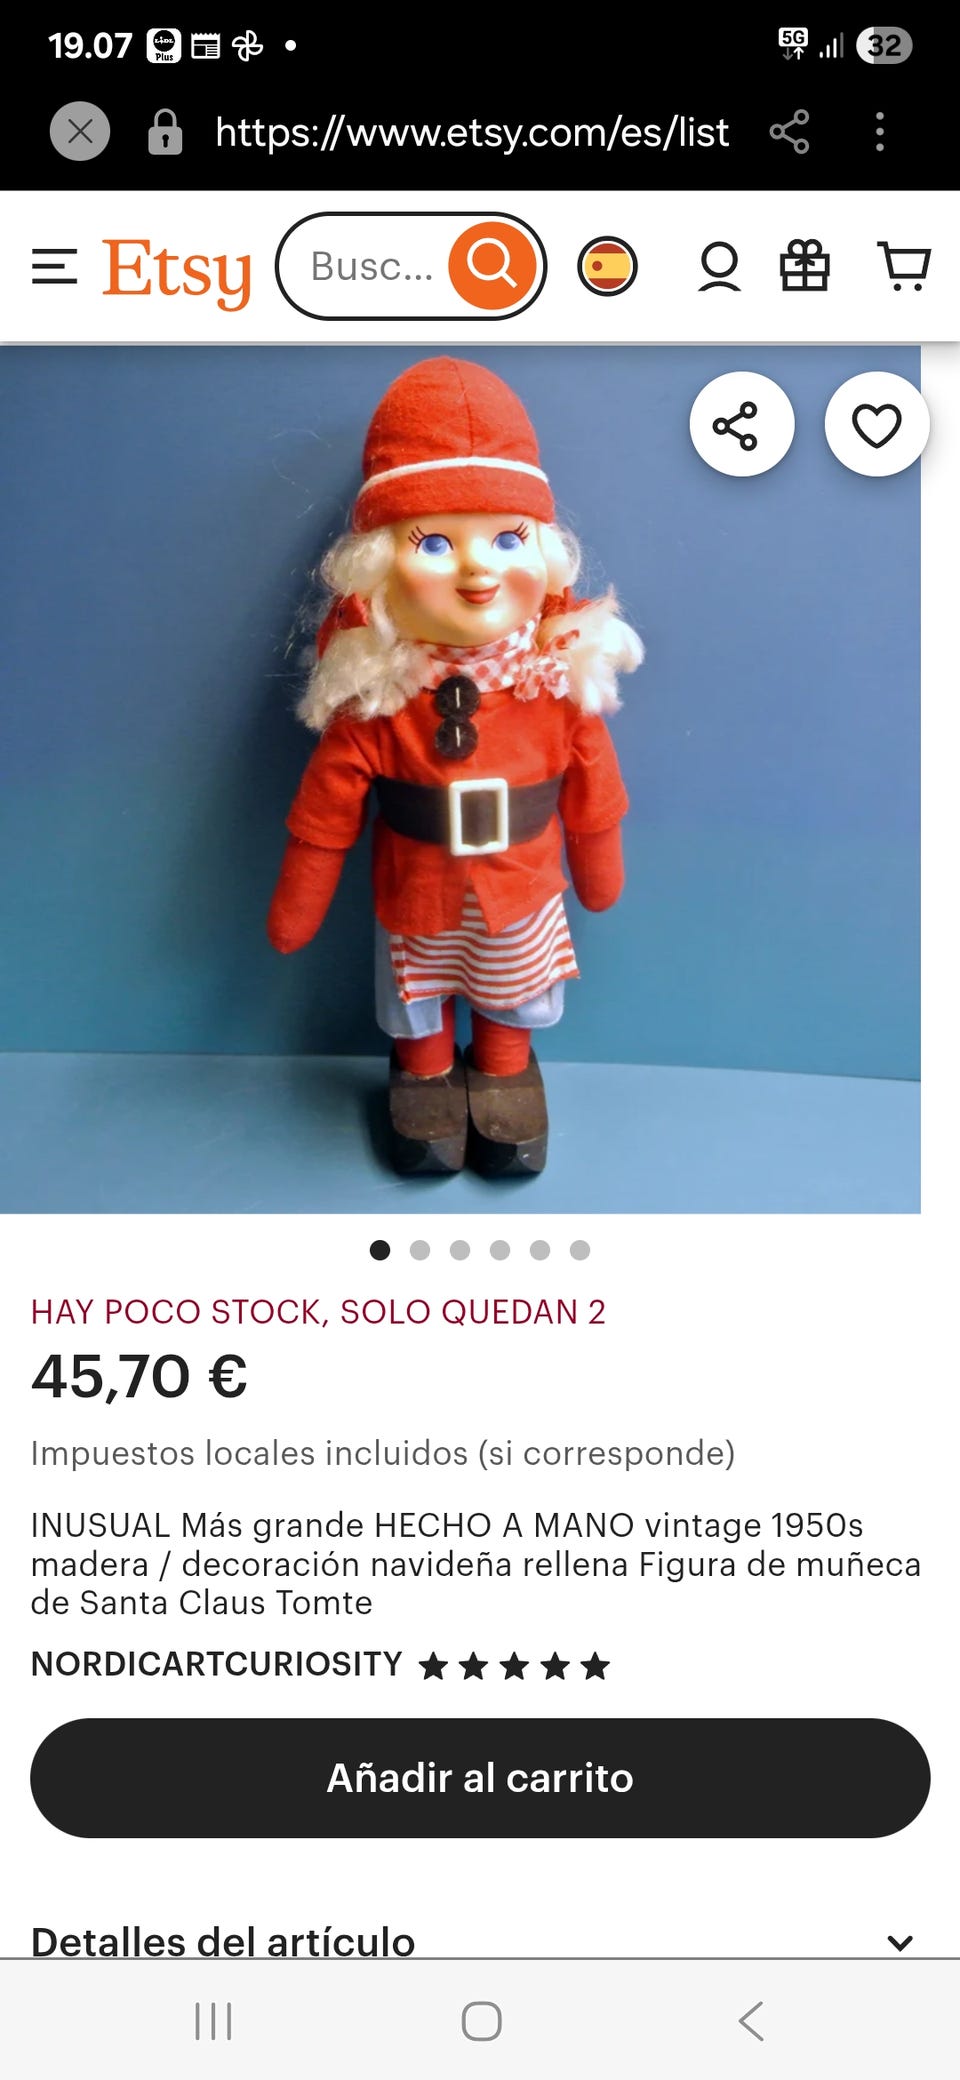Image resolution: width=960 pixels, height=2080 pixels.
Task: Open the Etsy hamburger menu
Action: tap(54, 267)
